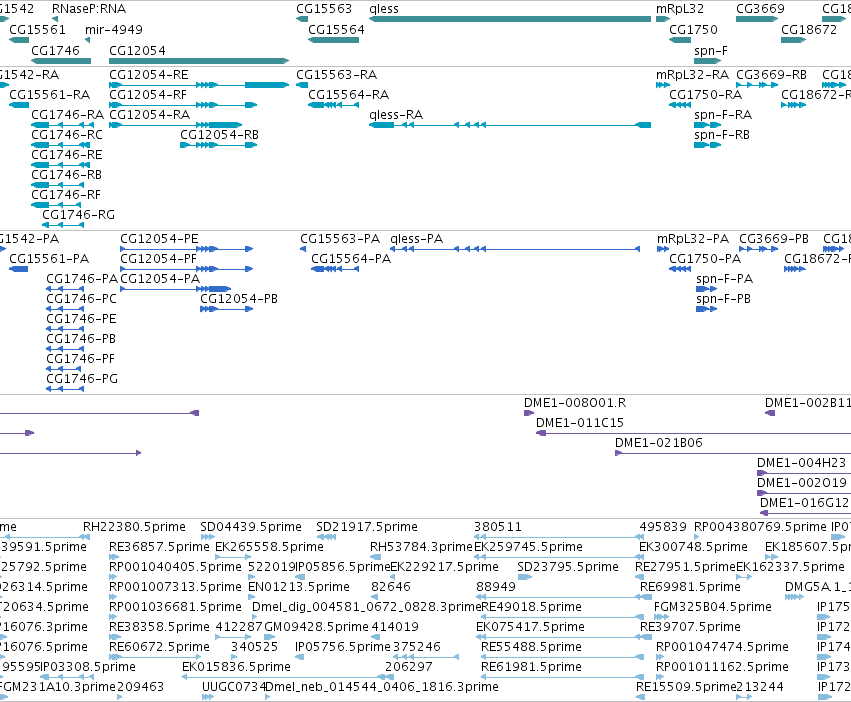Select transcript CG1746-RA

61,125
